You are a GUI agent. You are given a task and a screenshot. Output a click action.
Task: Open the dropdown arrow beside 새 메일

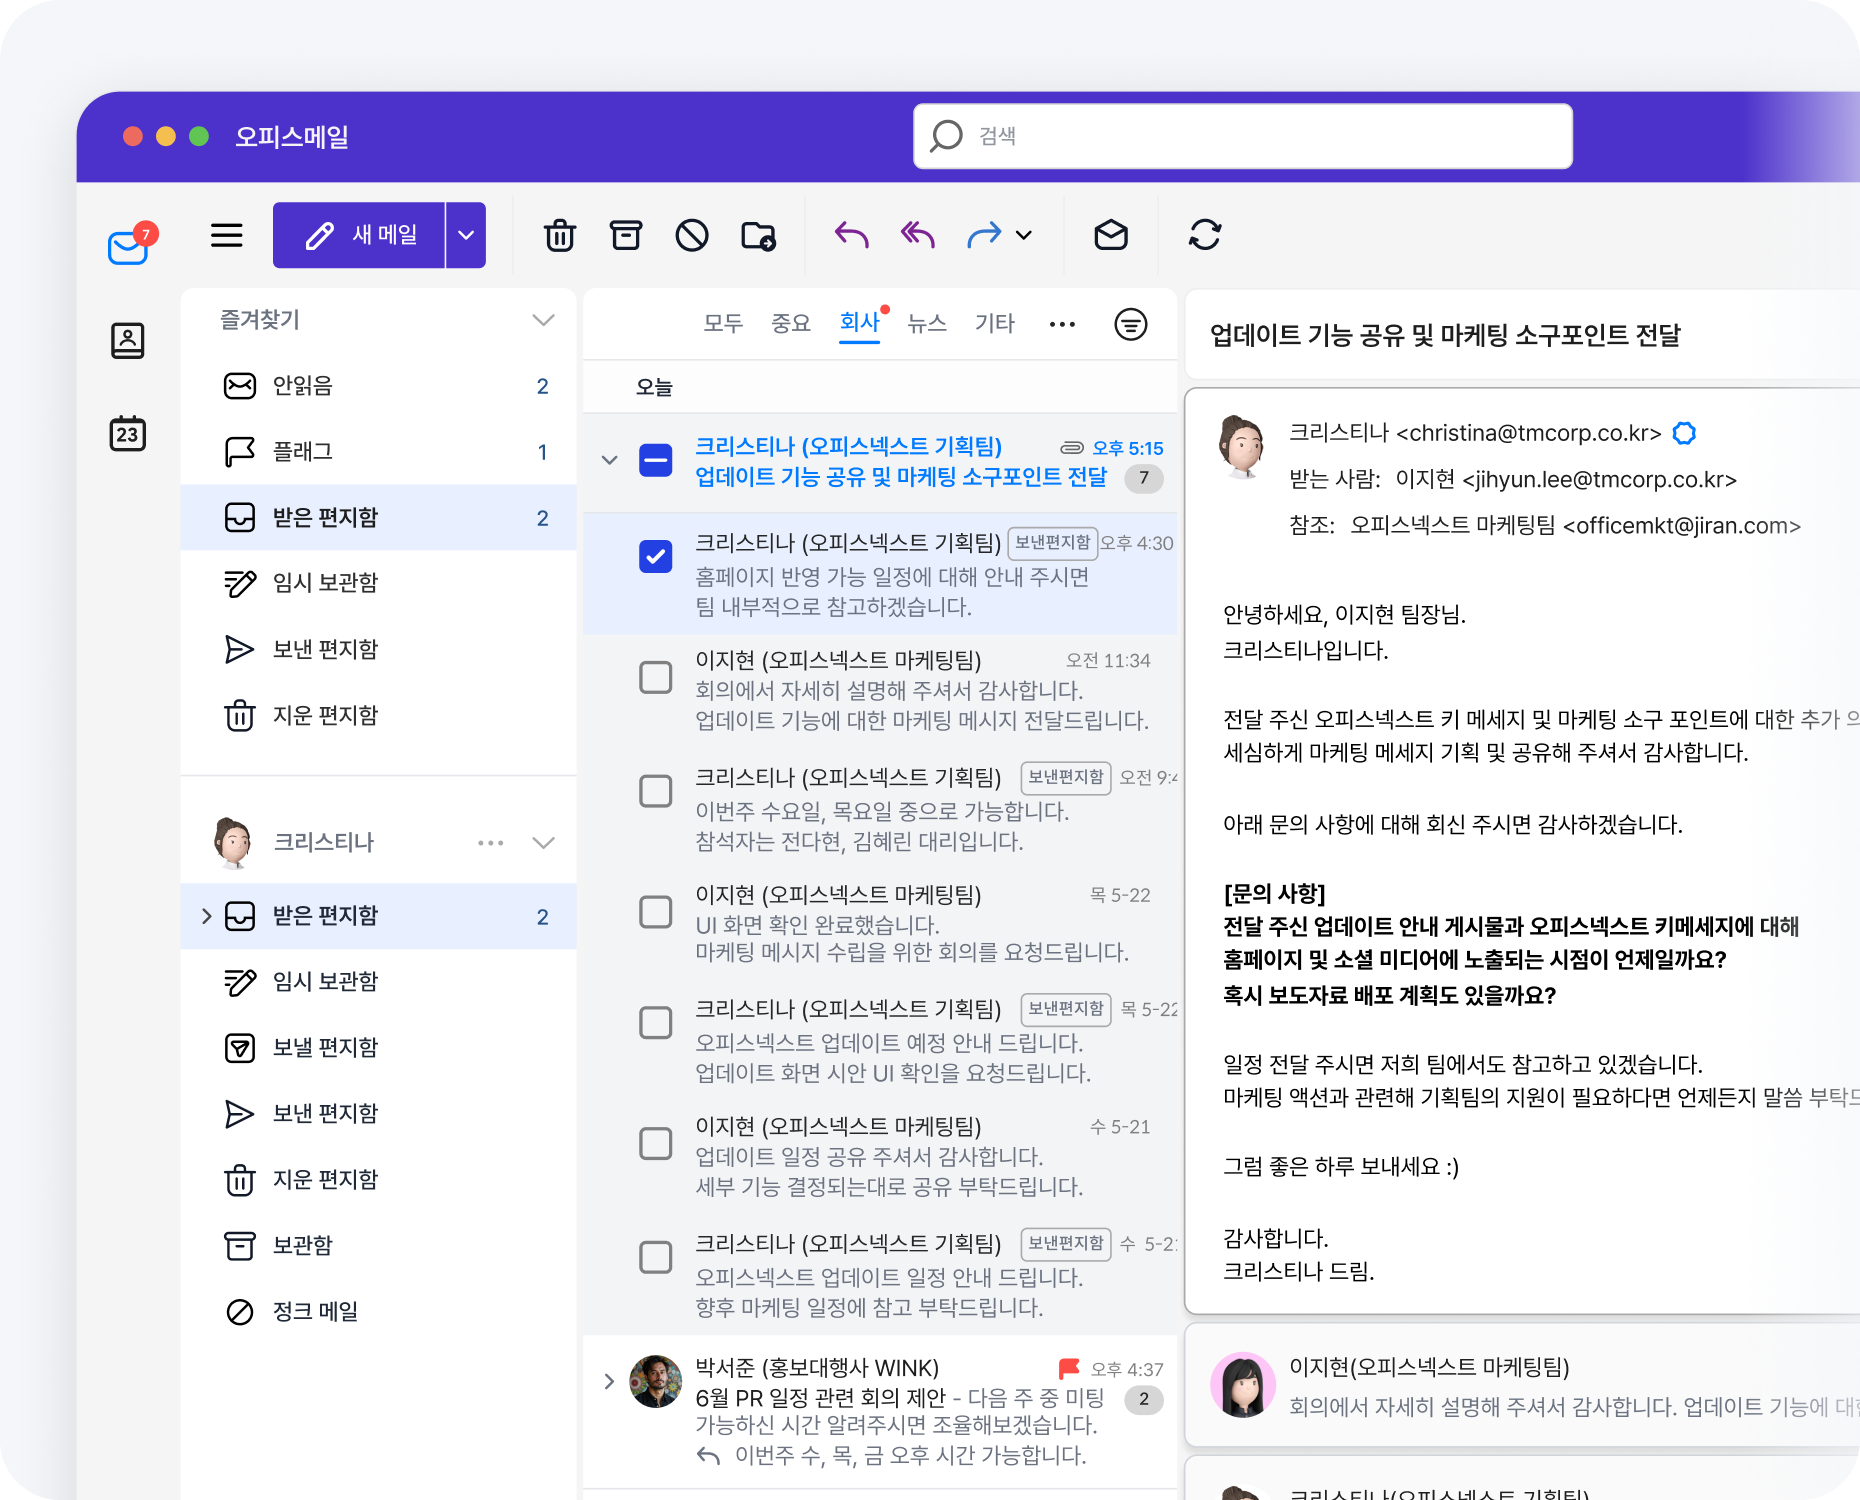tap(466, 236)
